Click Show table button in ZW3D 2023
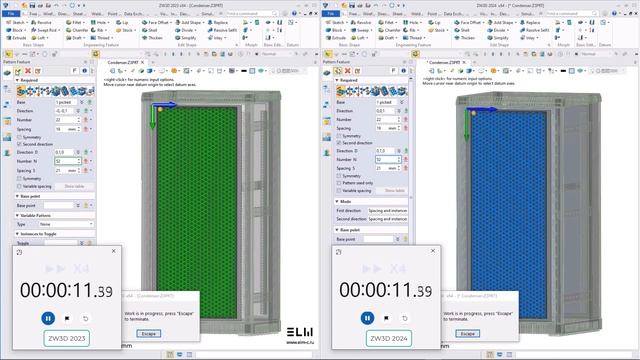This screenshot has height=360, width=640. [75, 187]
